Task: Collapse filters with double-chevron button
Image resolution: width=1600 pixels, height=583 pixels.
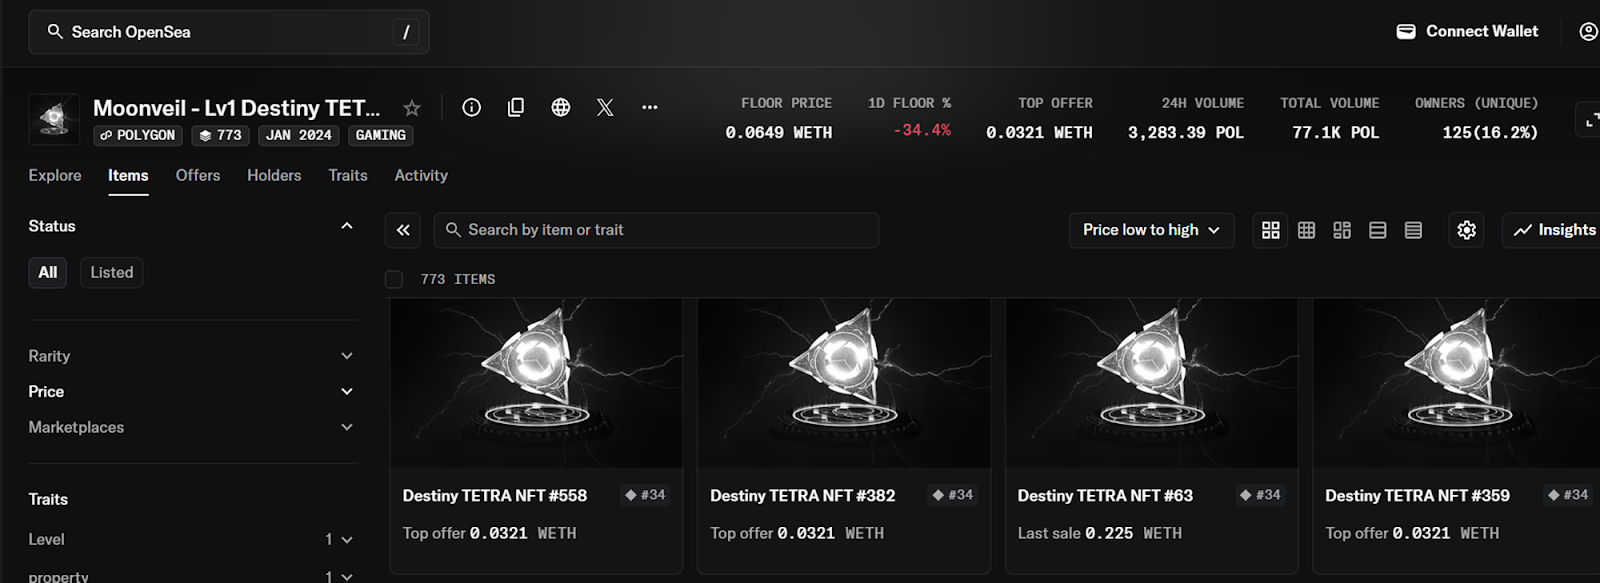Action: [403, 230]
